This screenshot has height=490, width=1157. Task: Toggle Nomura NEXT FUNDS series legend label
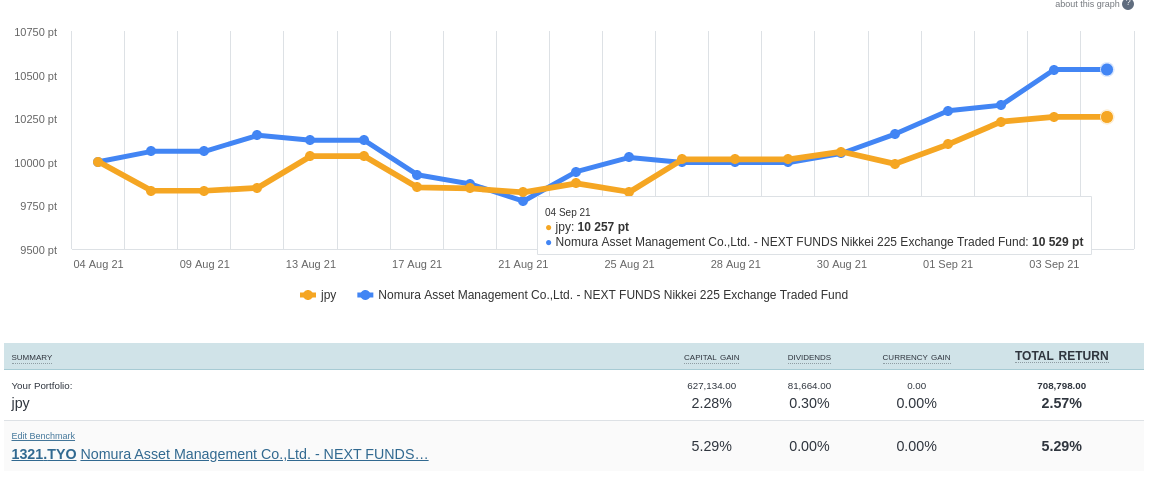pyautogui.click(x=612, y=295)
